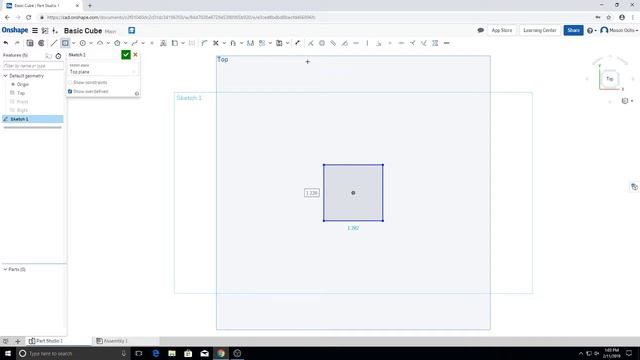Open the rectangle tool dropdown arrow
Screen dimensions: 640x360
[73, 43]
